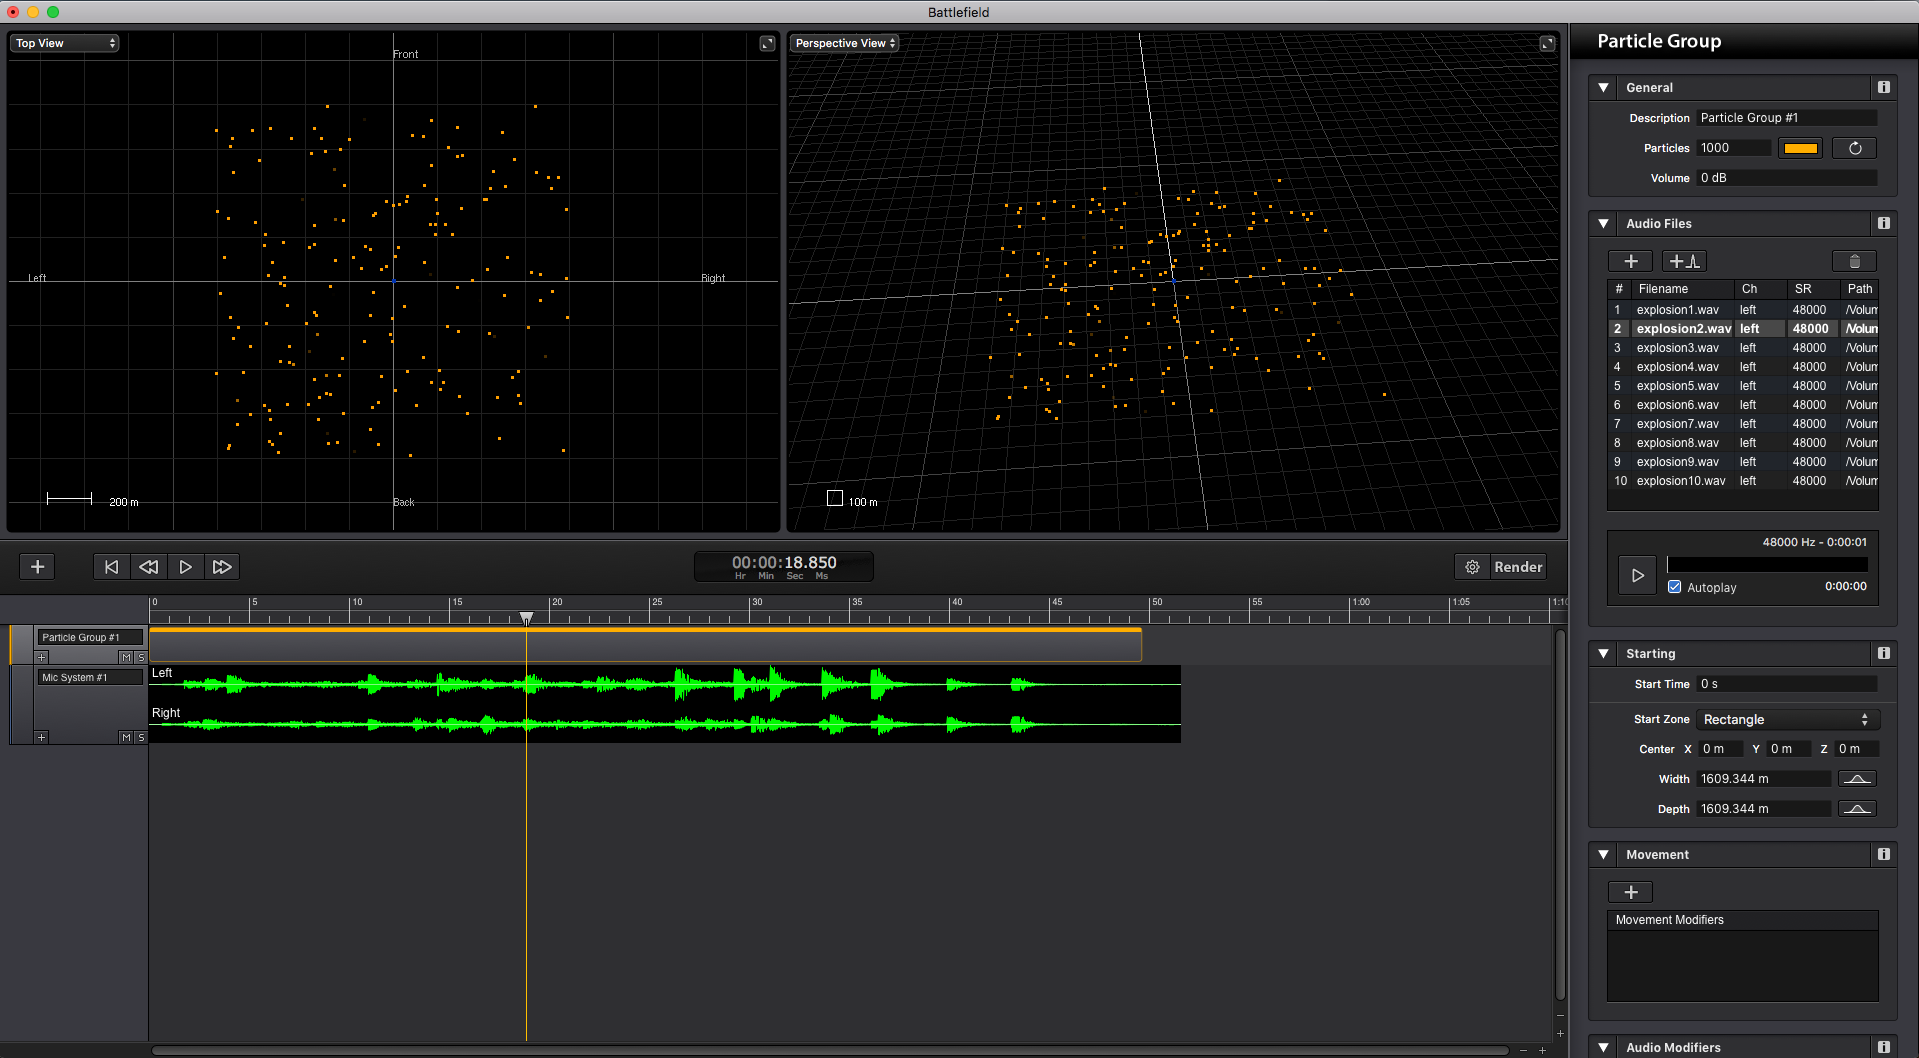
Task: Click the plus on Particle Group #1 track
Action: click(41, 657)
